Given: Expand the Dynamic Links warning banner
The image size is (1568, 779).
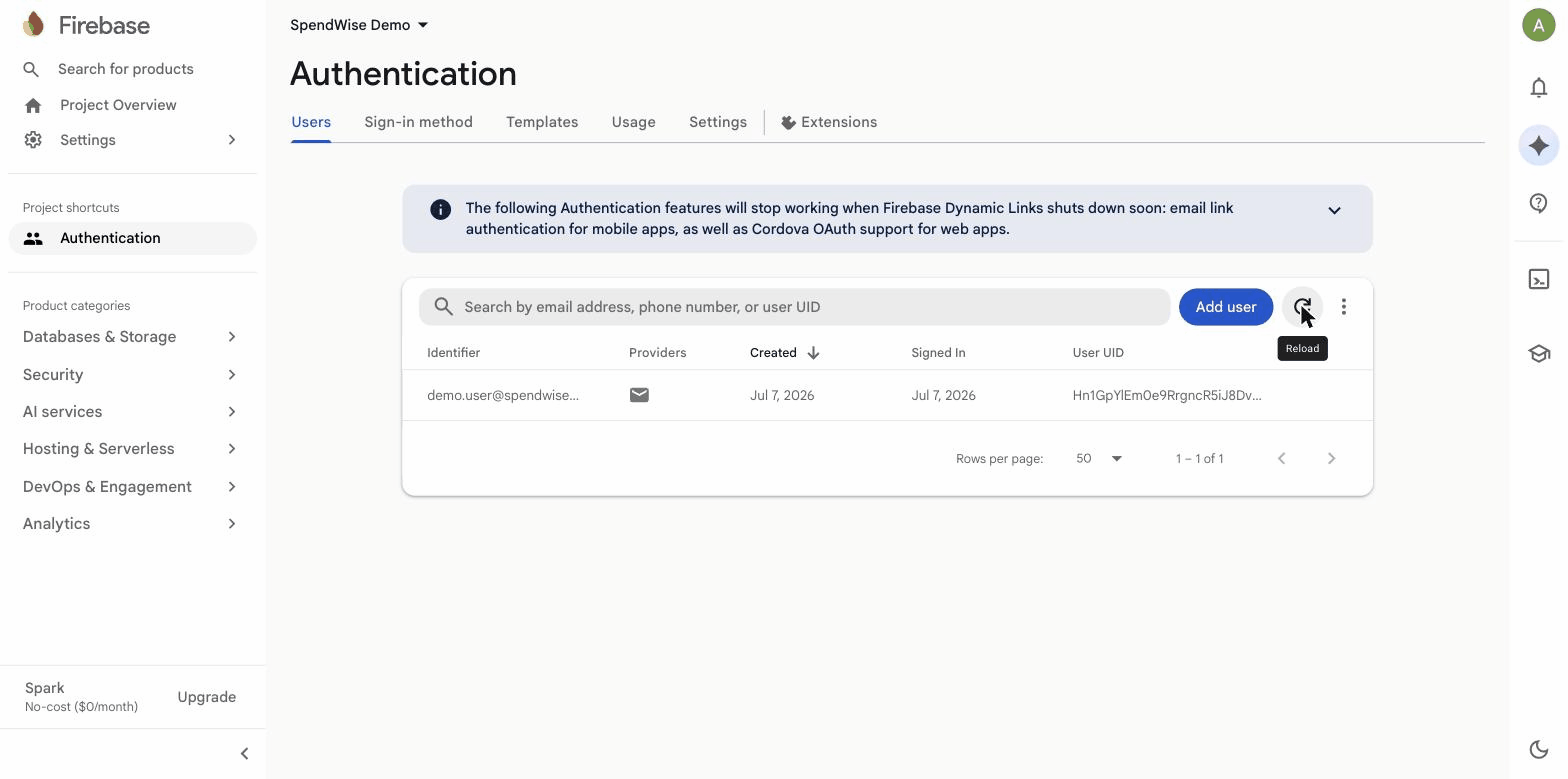Looking at the screenshot, I should click(x=1334, y=210).
